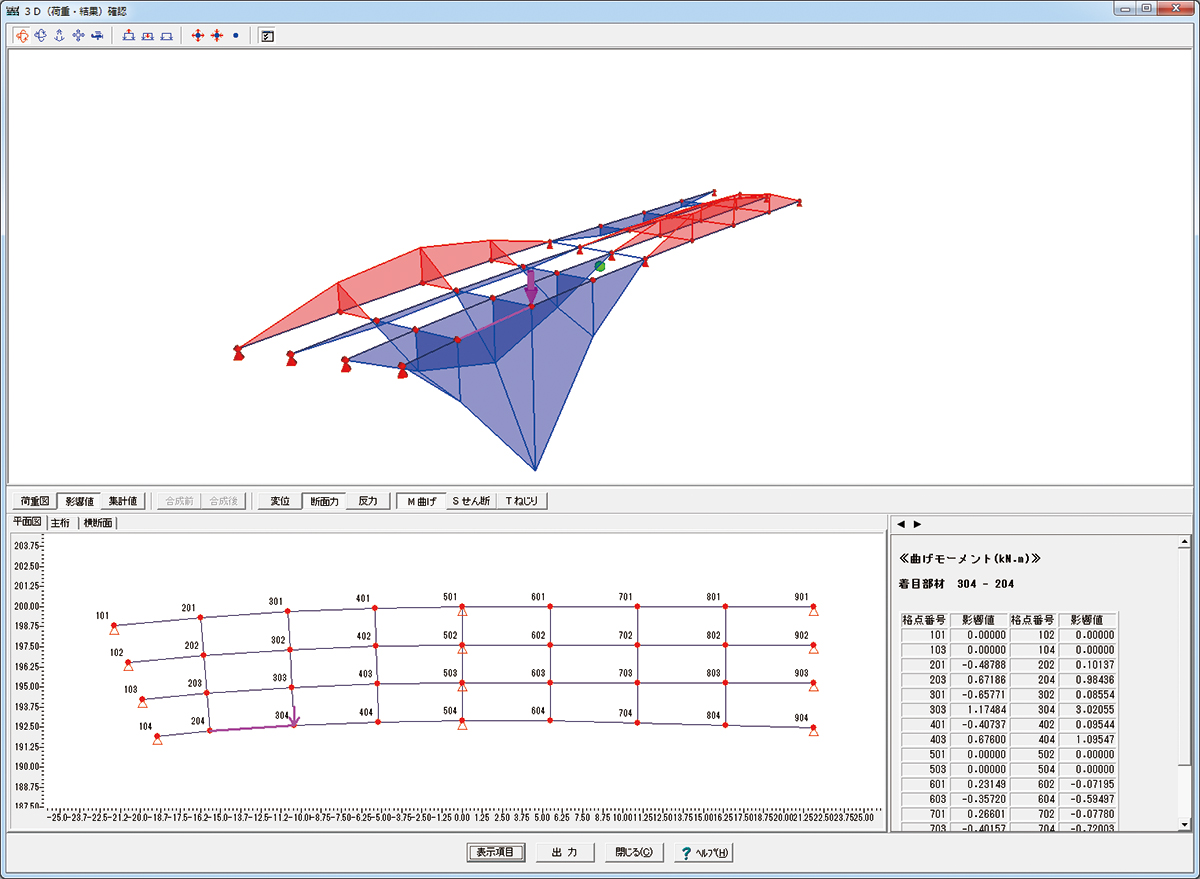Select the red free-rotate view tool
Viewport: 1200px width, 879px height.
[22, 35]
